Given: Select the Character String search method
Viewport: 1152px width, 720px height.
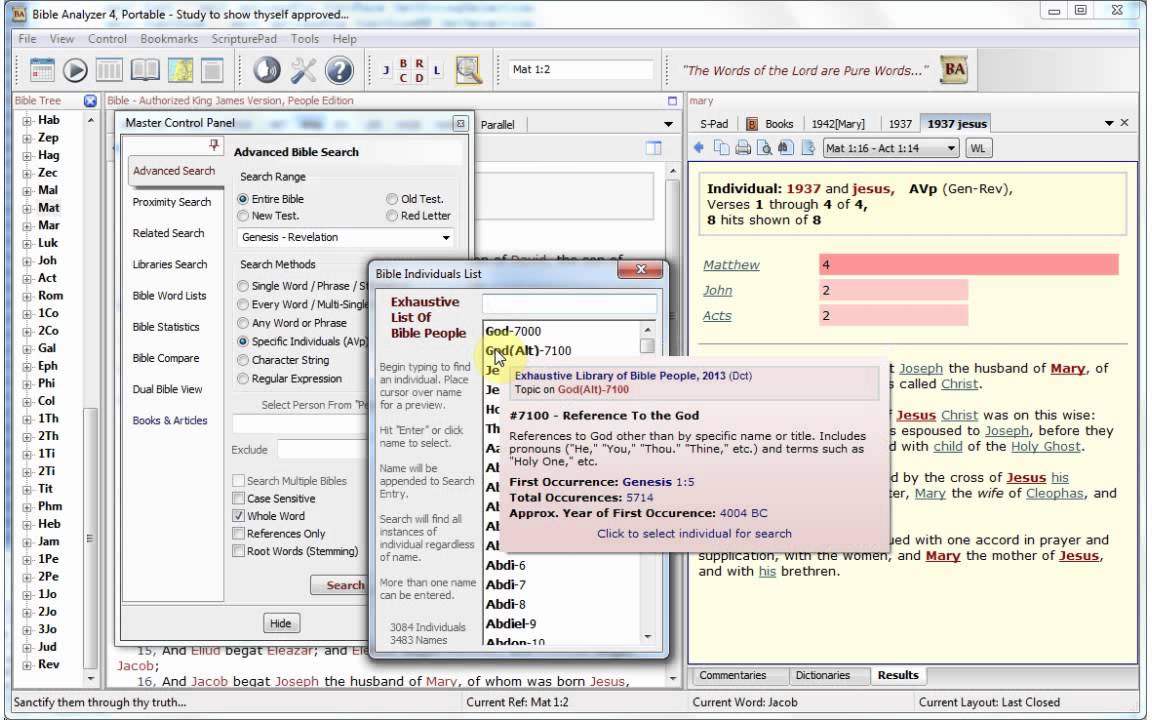Looking at the screenshot, I should (x=243, y=361).
